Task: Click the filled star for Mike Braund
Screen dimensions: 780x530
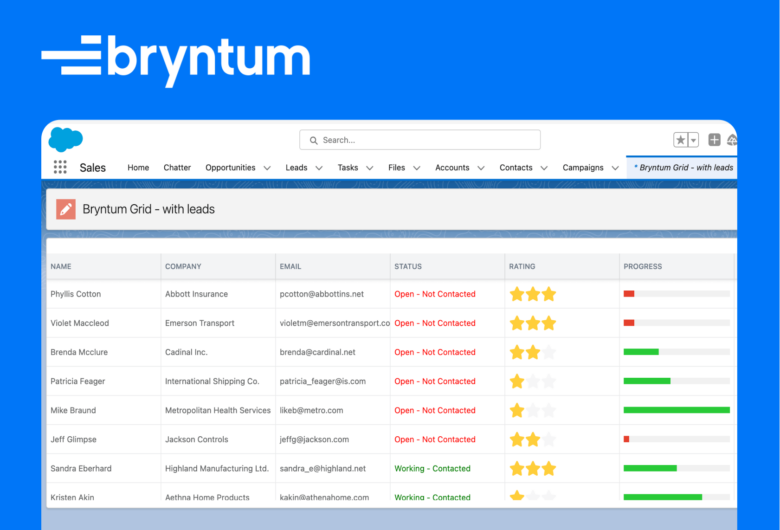Action: tap(517, 411)
